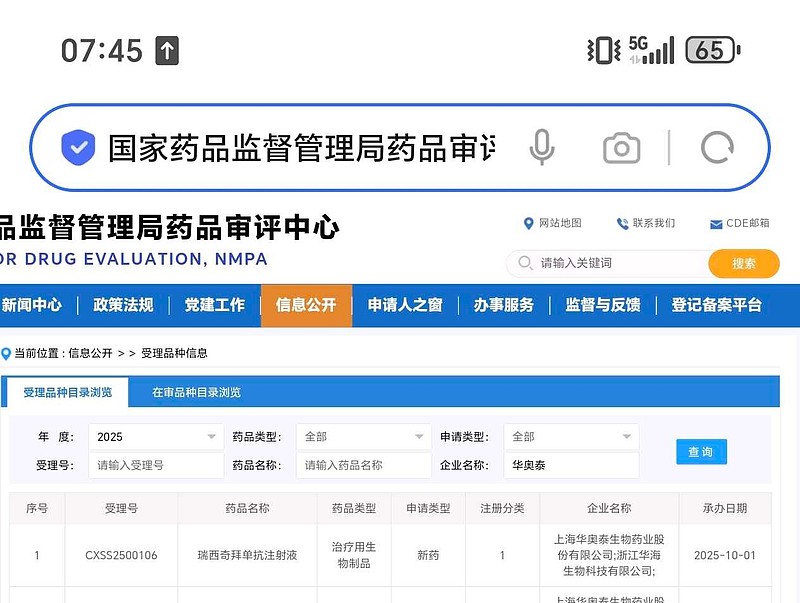Click drug name 瑞西奇拜单抗注射液
Viewport: 800px width, 603px height.
[x=247, y=555]
